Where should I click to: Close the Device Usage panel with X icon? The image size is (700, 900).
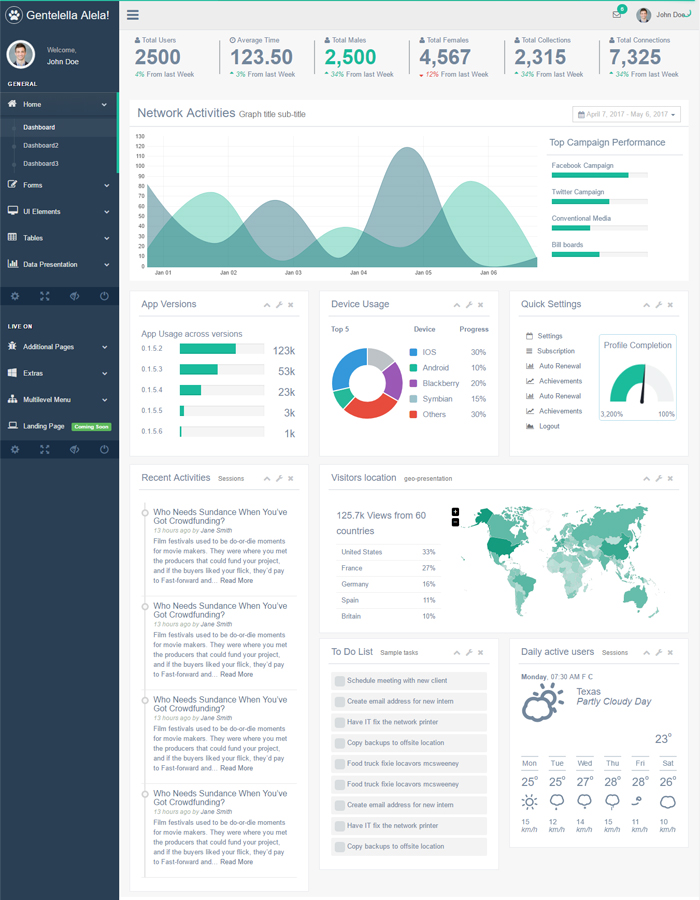pyautogui.click(x=480, y=305)
